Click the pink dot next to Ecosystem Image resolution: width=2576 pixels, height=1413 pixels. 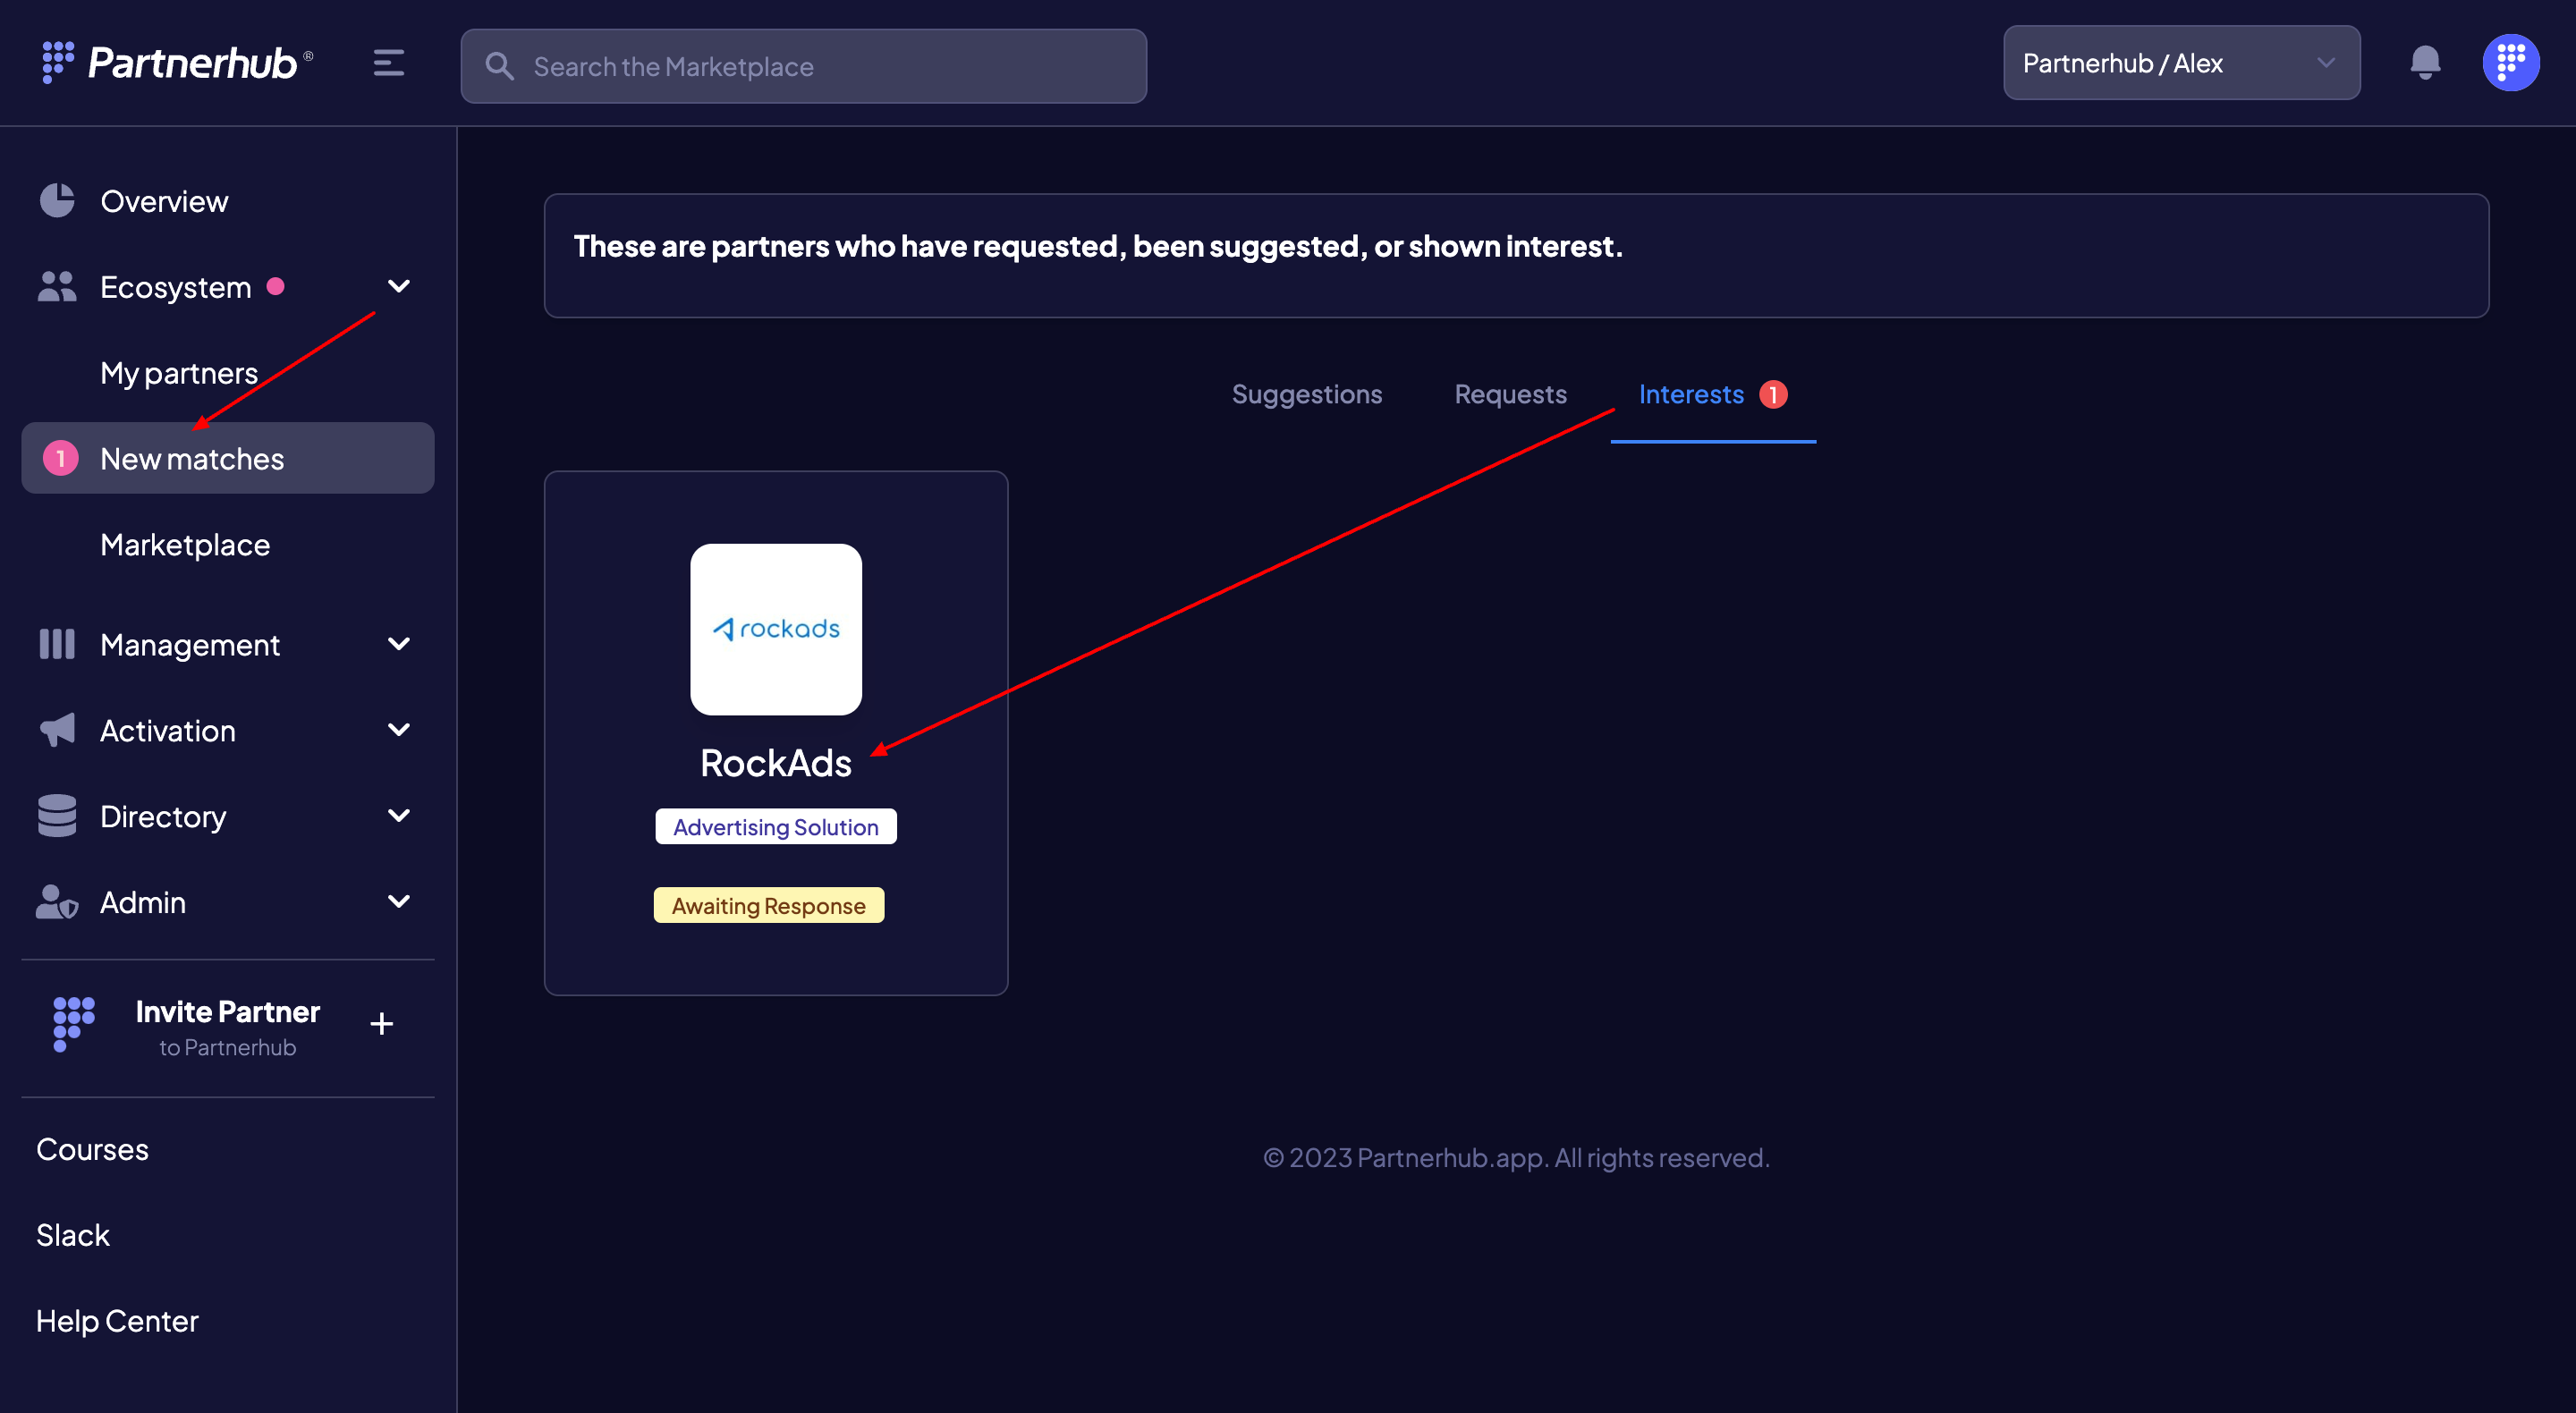point(275,287)
